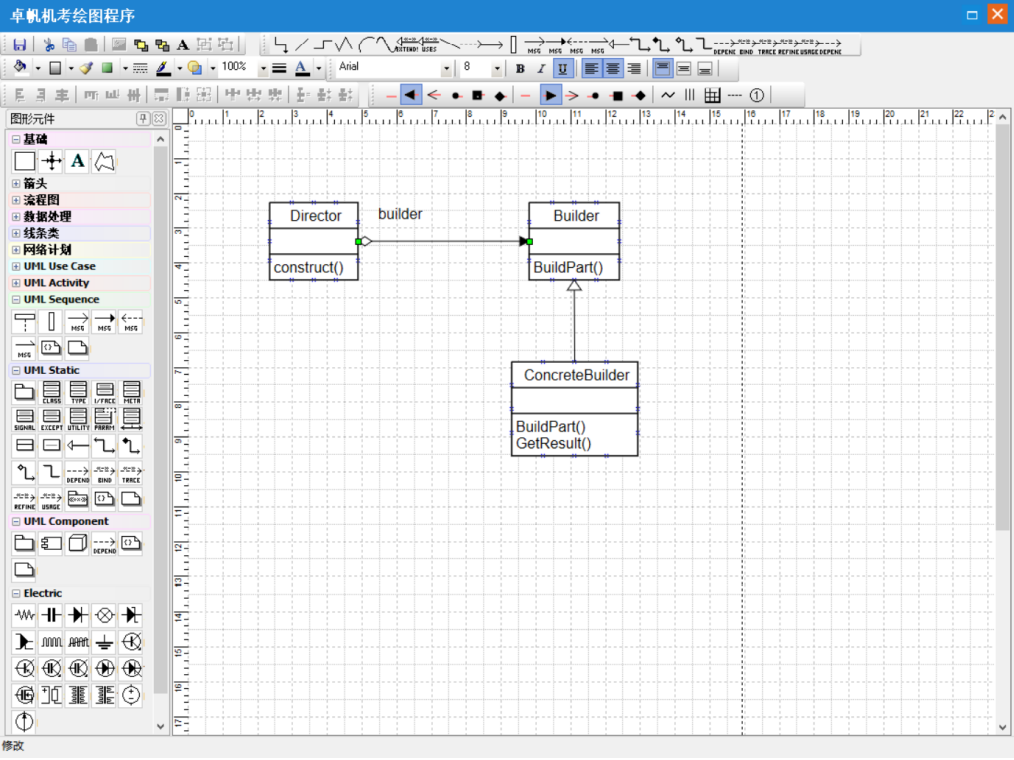Image resolution: width=1014 pixels, height=760 pixels.
Task: Expand the UML Use Case group
Action: tap(16, 266)
